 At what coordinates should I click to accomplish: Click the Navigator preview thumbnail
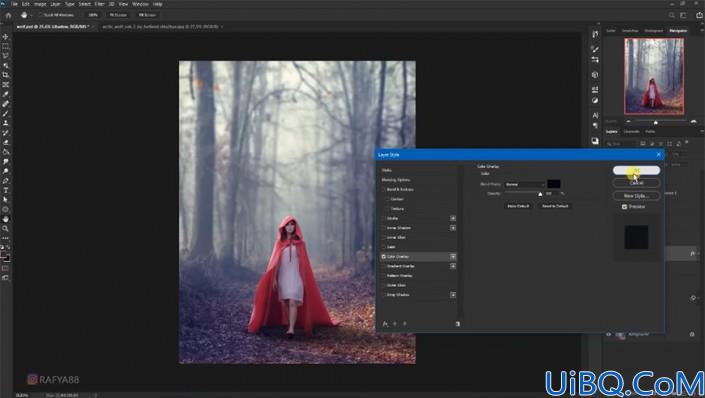[x=654, y=76]
